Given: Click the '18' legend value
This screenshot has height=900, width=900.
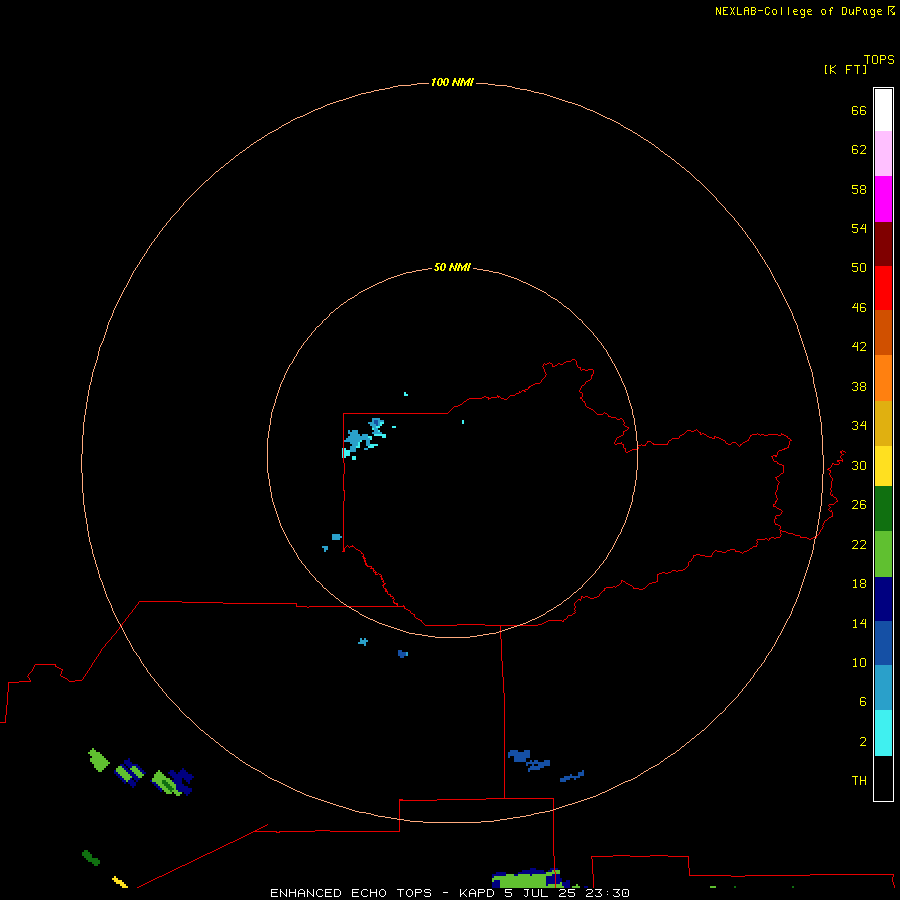Looking at the screenshot, I should [859, 584].
